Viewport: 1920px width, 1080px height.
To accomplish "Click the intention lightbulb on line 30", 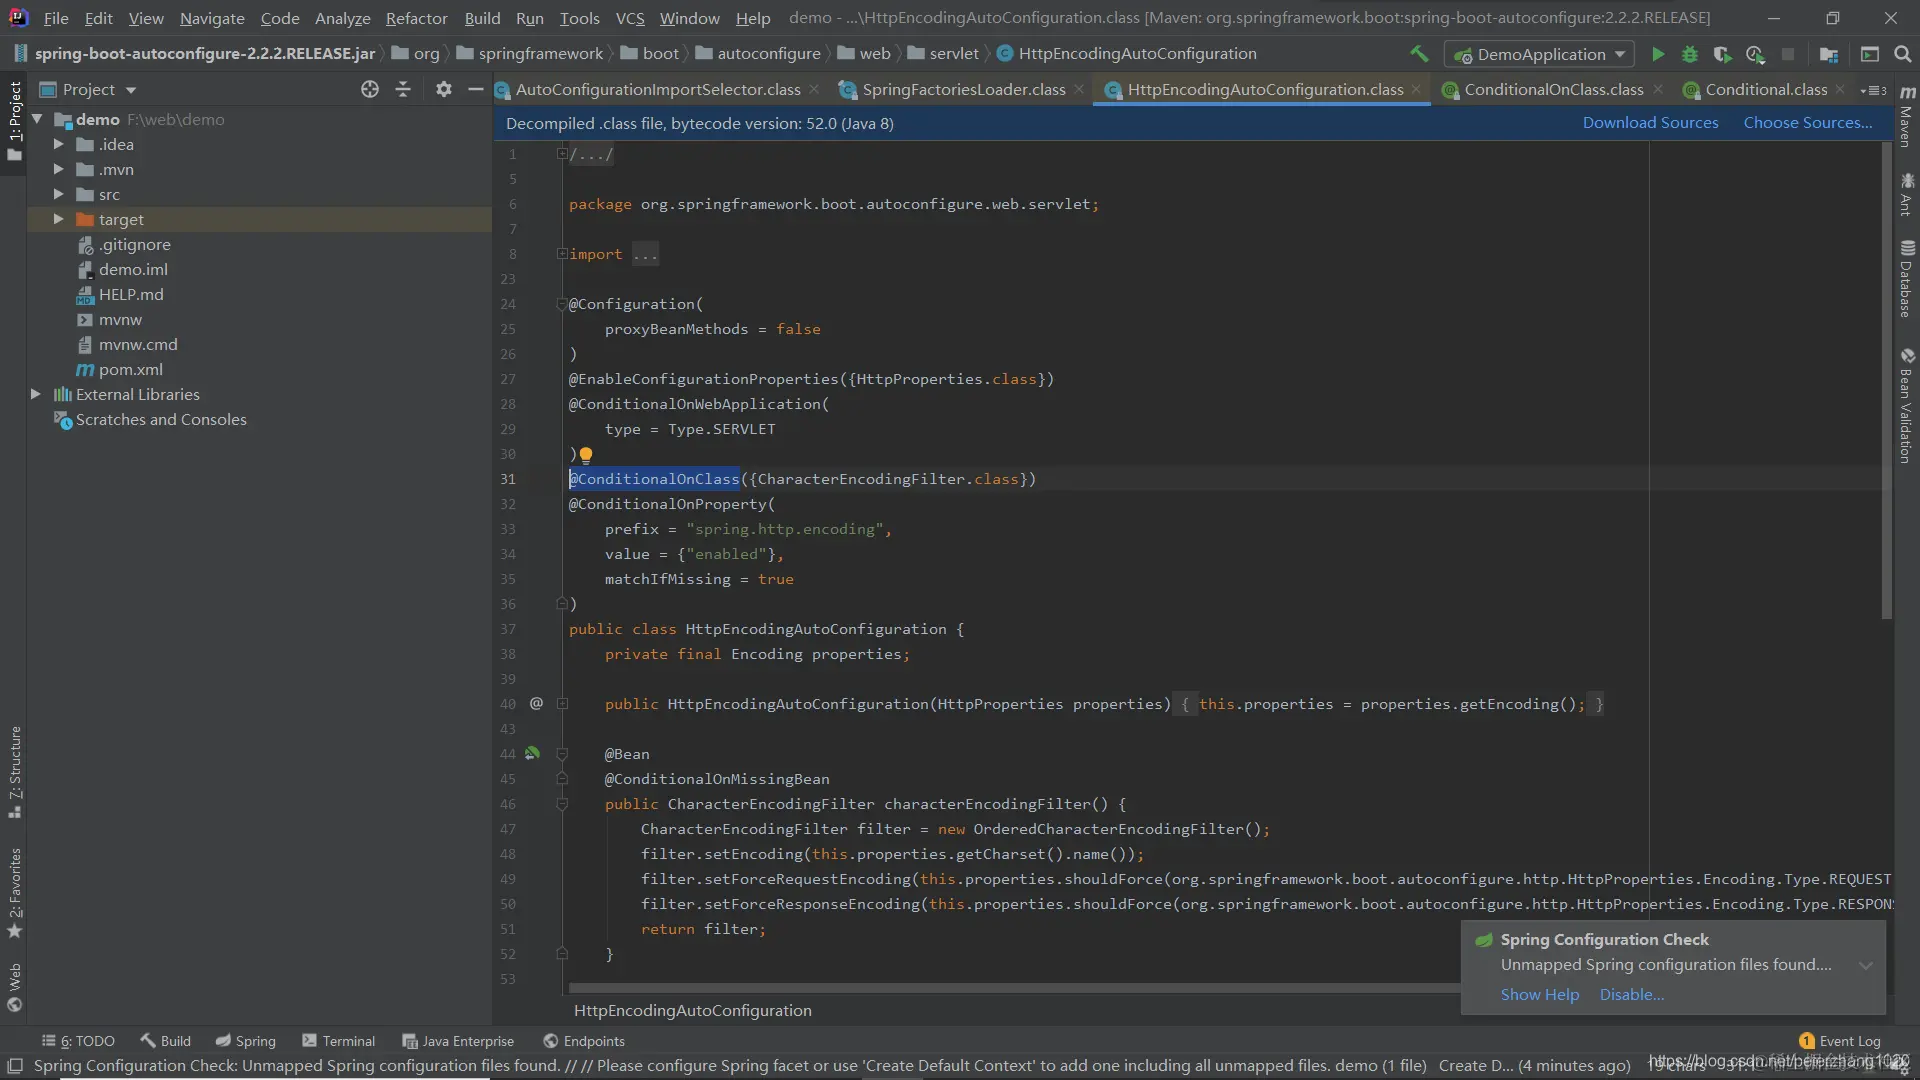I will (x=586, y=455).
